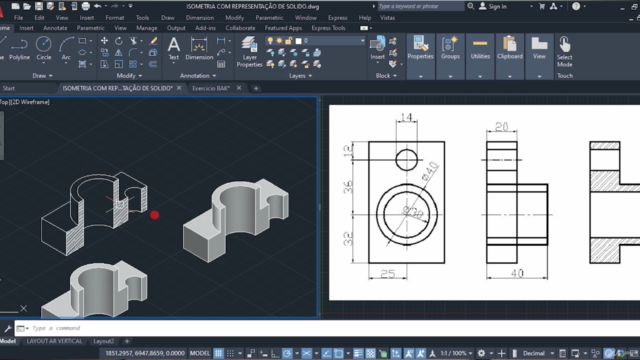
Task: Activate the Scale tool
Action: tap(118, 64)
